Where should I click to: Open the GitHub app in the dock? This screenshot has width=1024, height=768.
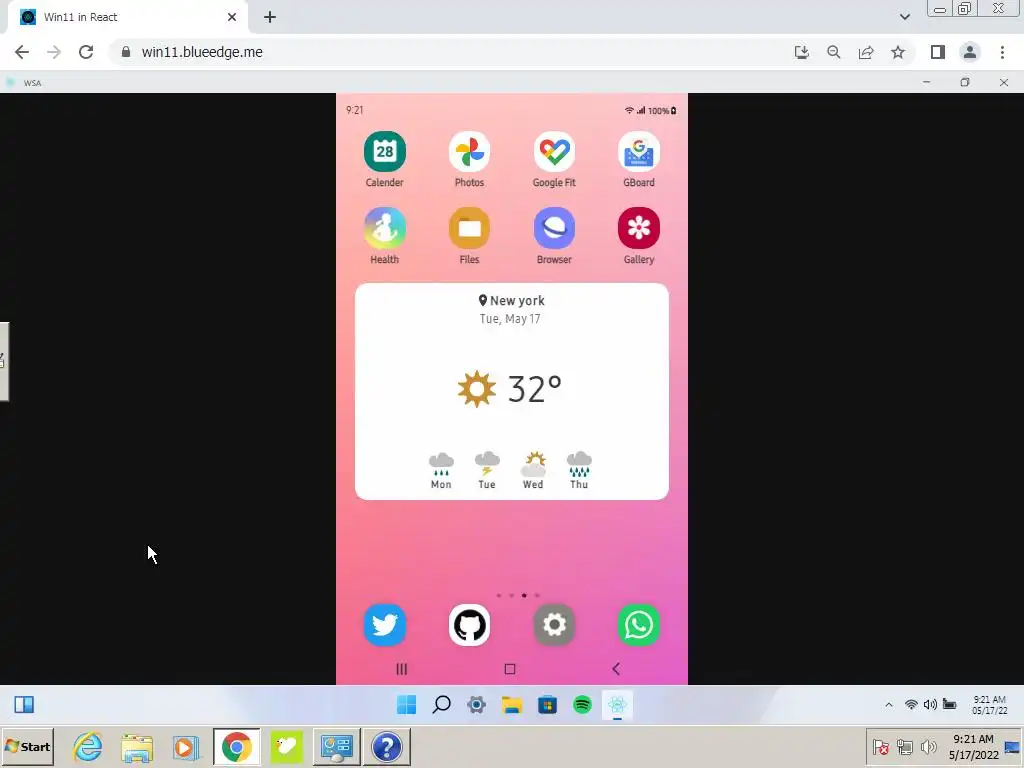point(469,625)
